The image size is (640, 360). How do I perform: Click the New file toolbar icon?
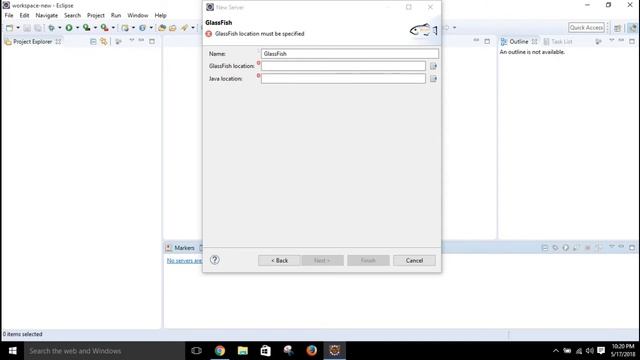[9, 28]
